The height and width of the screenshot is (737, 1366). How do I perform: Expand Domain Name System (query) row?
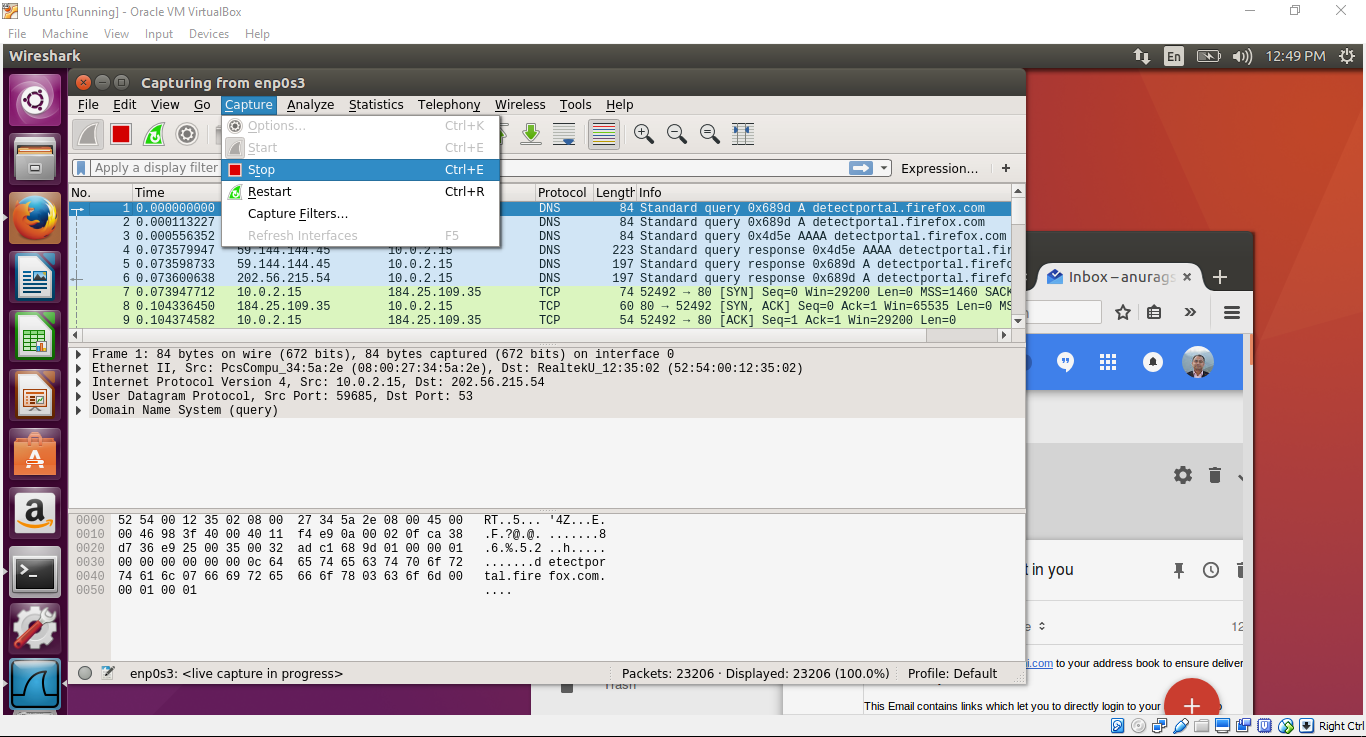point(80,411)
